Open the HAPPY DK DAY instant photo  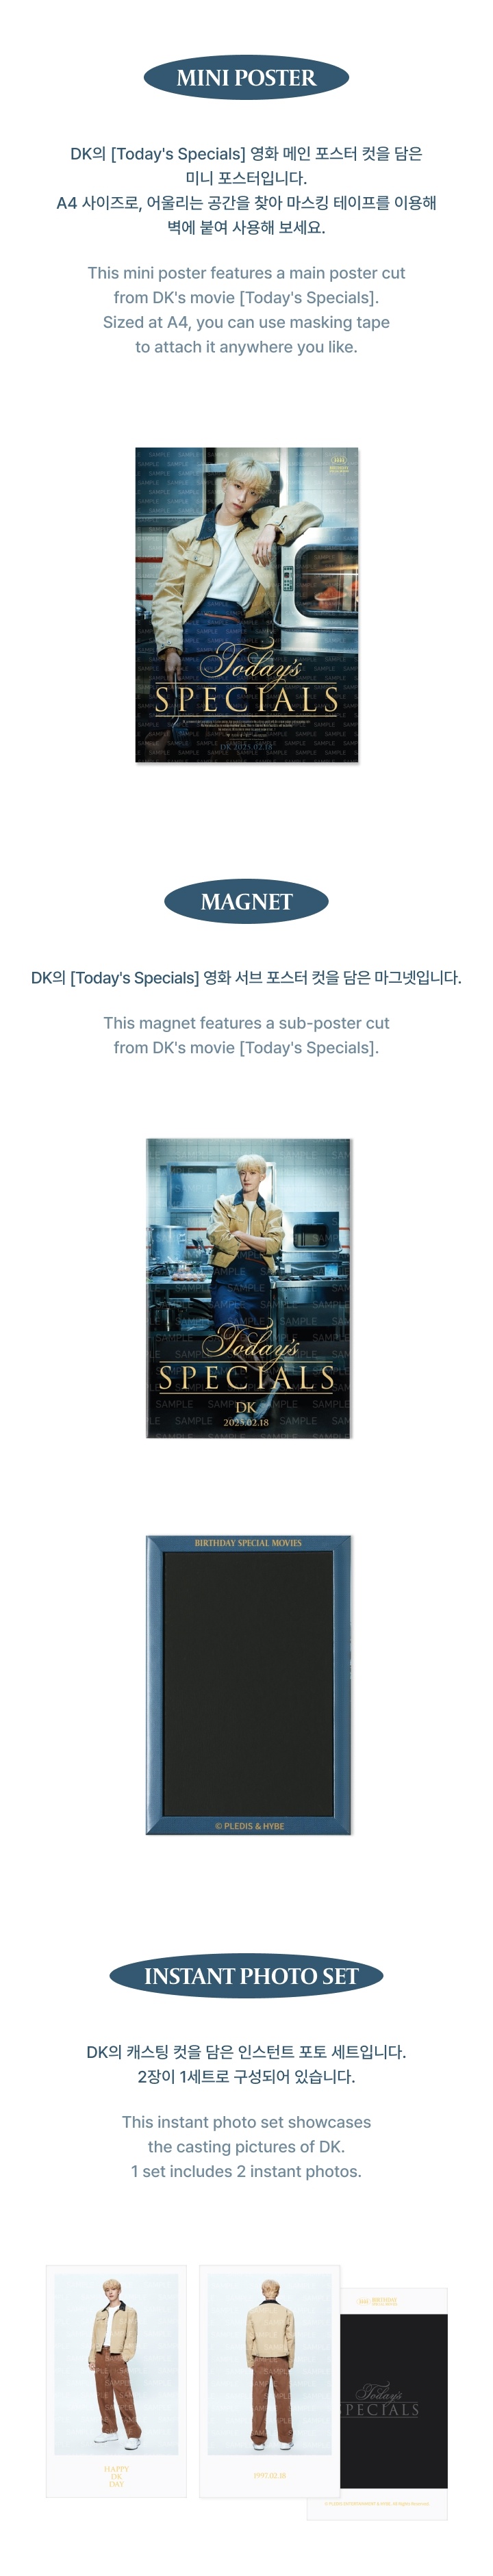(116, 2380)
